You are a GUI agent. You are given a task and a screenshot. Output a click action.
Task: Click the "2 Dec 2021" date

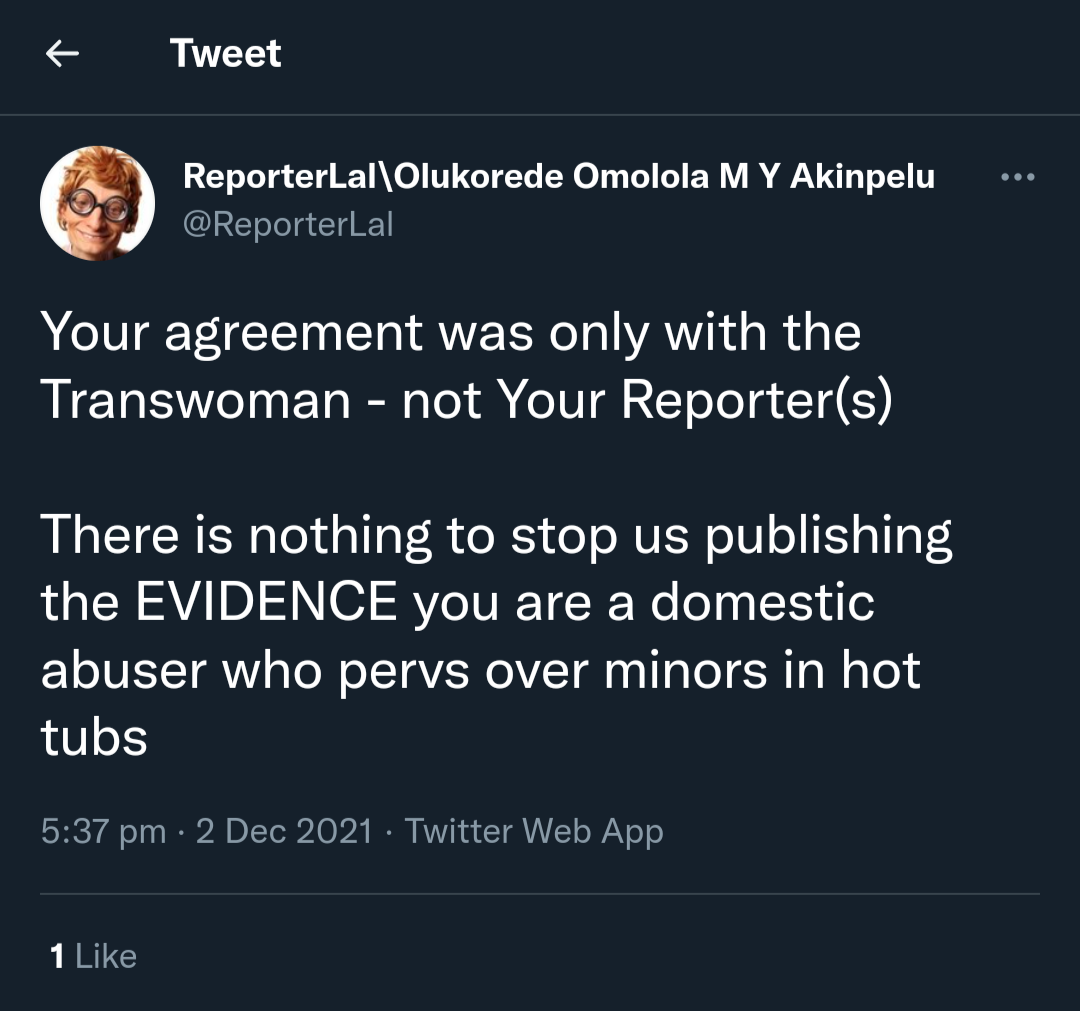(284, 831)
